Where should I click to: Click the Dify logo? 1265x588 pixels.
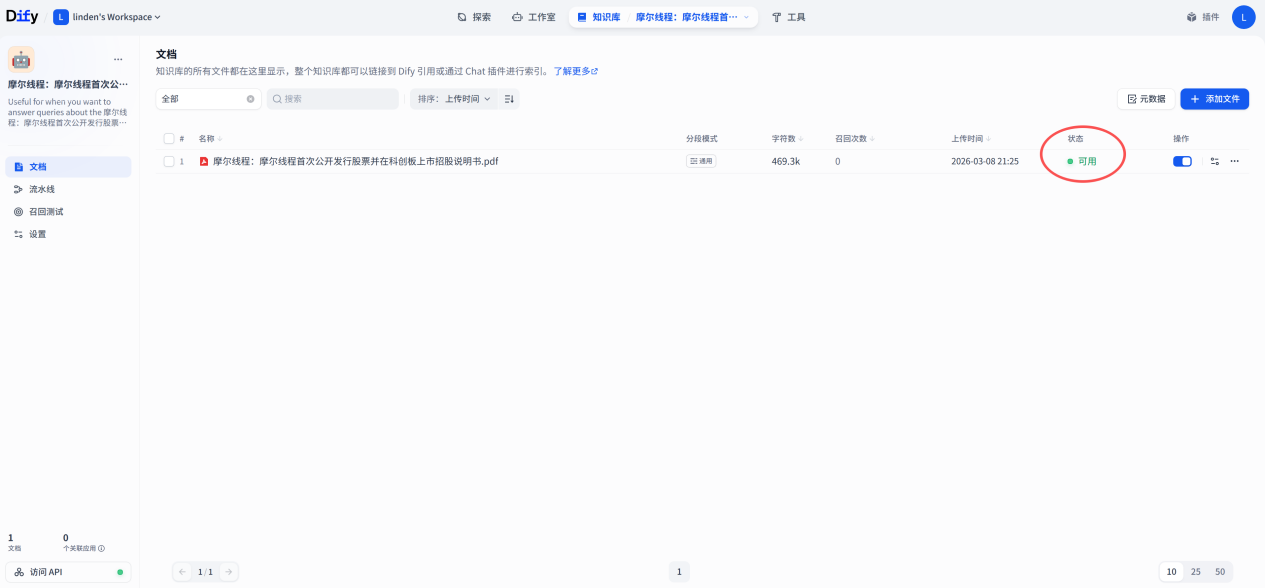click(x=22, y=16)
